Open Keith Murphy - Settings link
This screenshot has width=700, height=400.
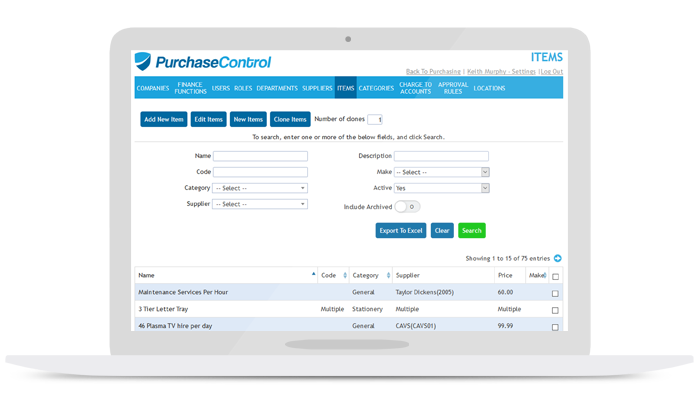501,71
